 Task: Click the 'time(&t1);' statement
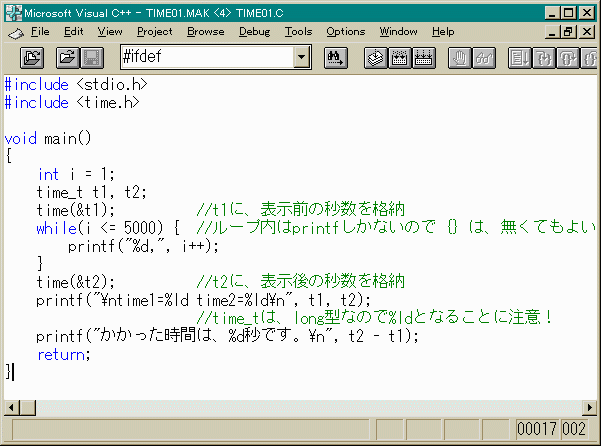[76, 210]
